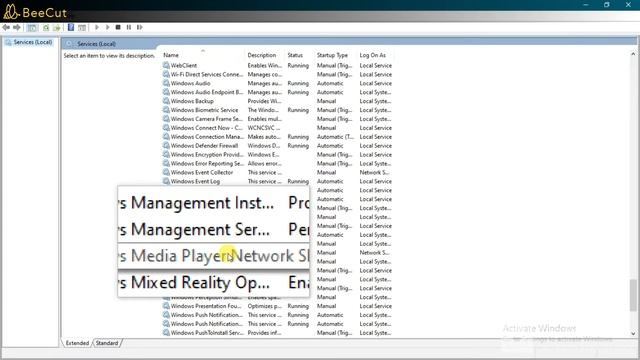
Task: Sort by the Description column header
Action: 262,55
